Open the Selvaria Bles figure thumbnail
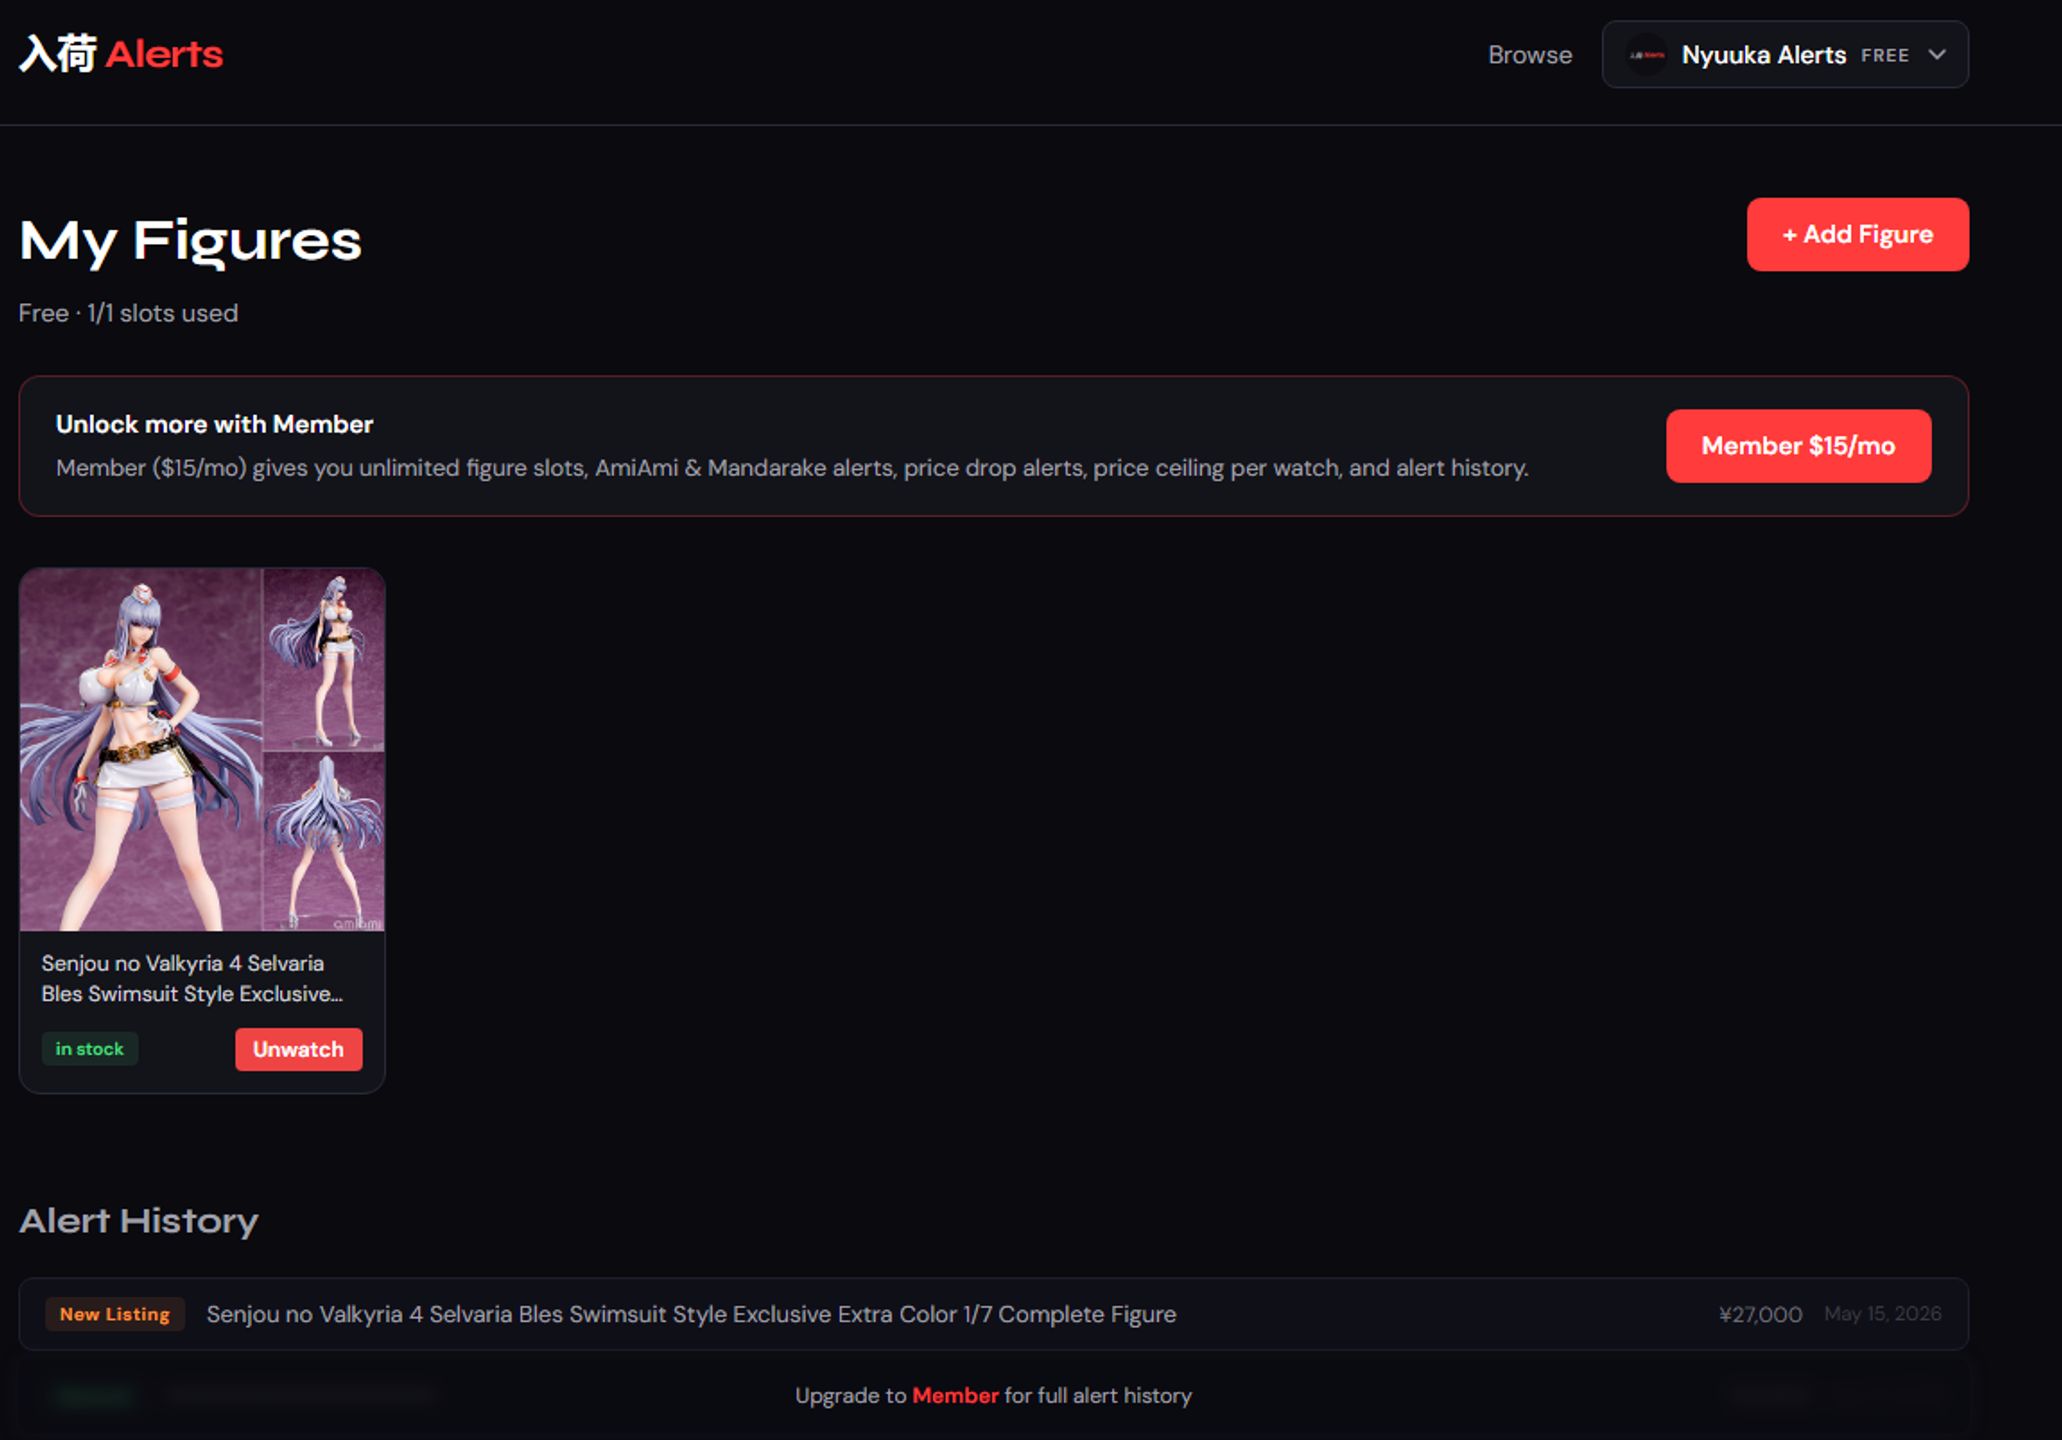 click(x=202, y=750)
